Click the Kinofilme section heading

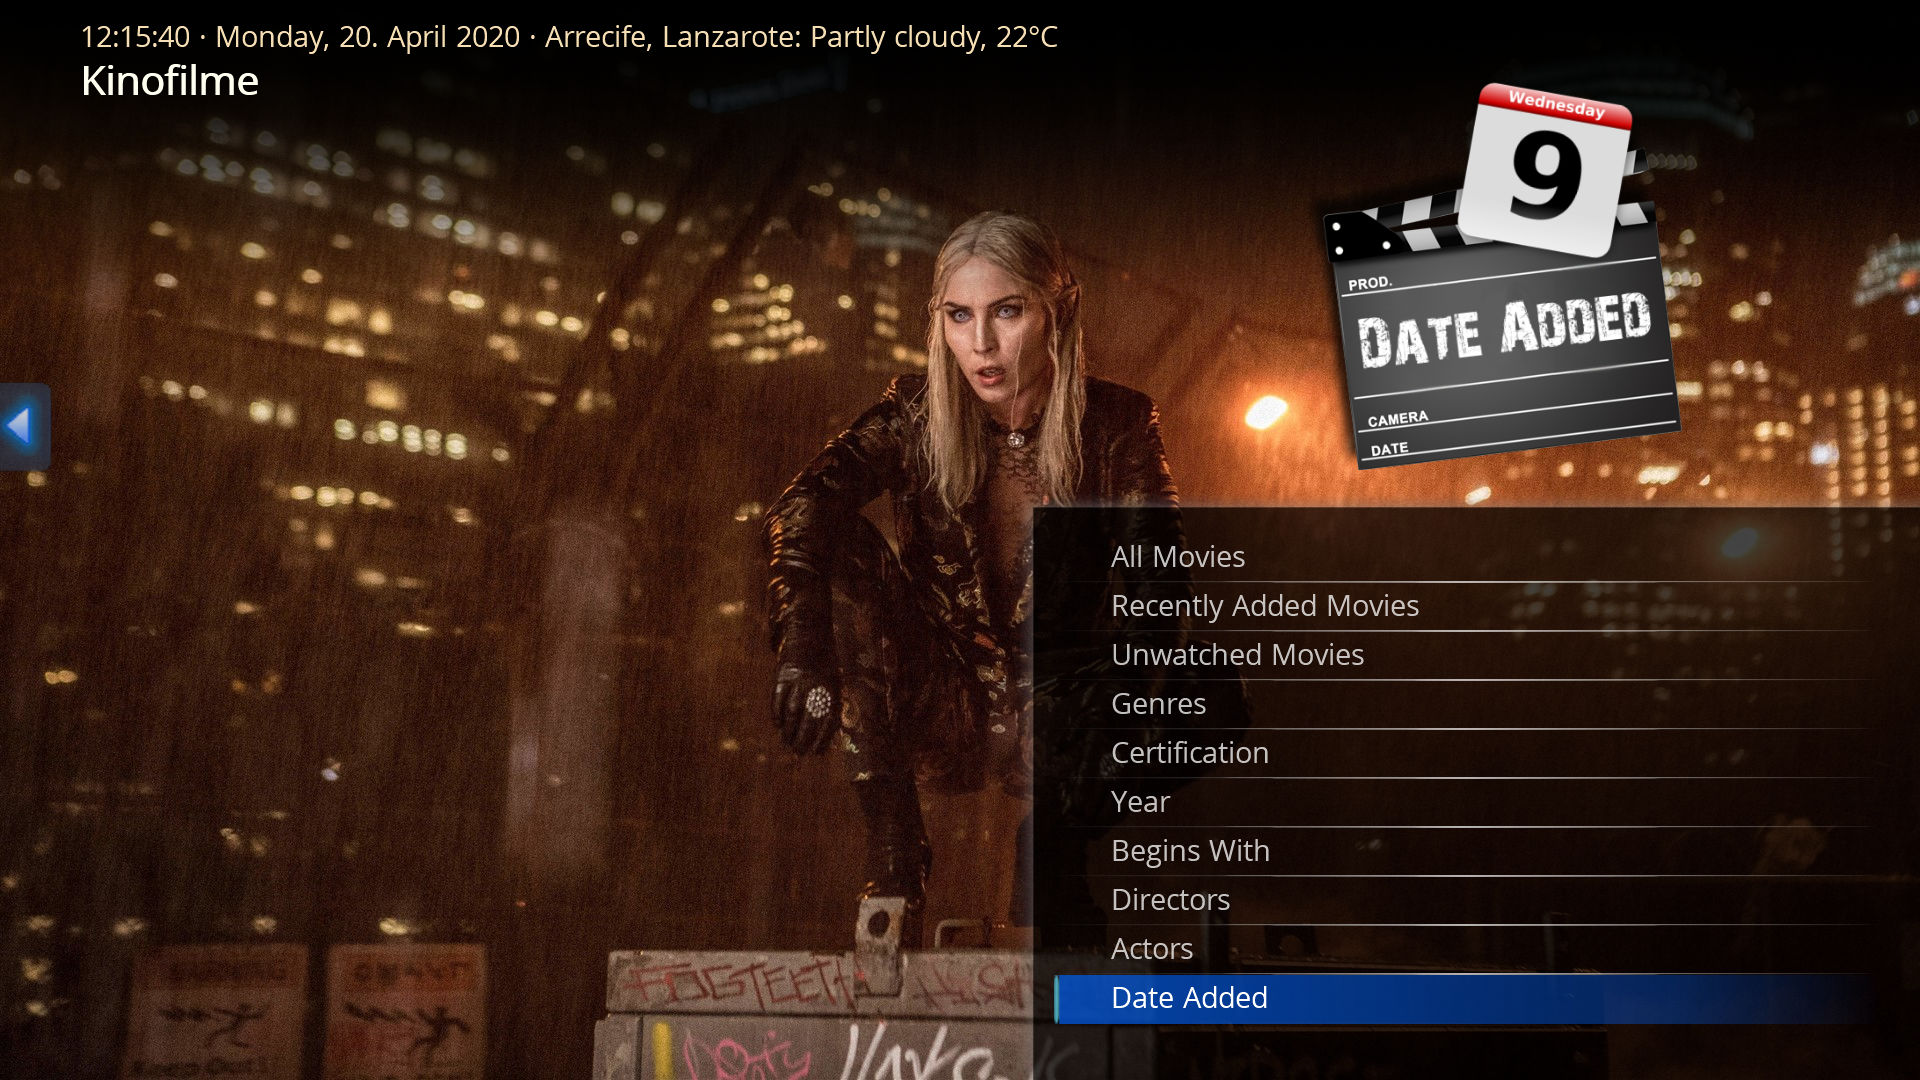(x=169, y=81)
